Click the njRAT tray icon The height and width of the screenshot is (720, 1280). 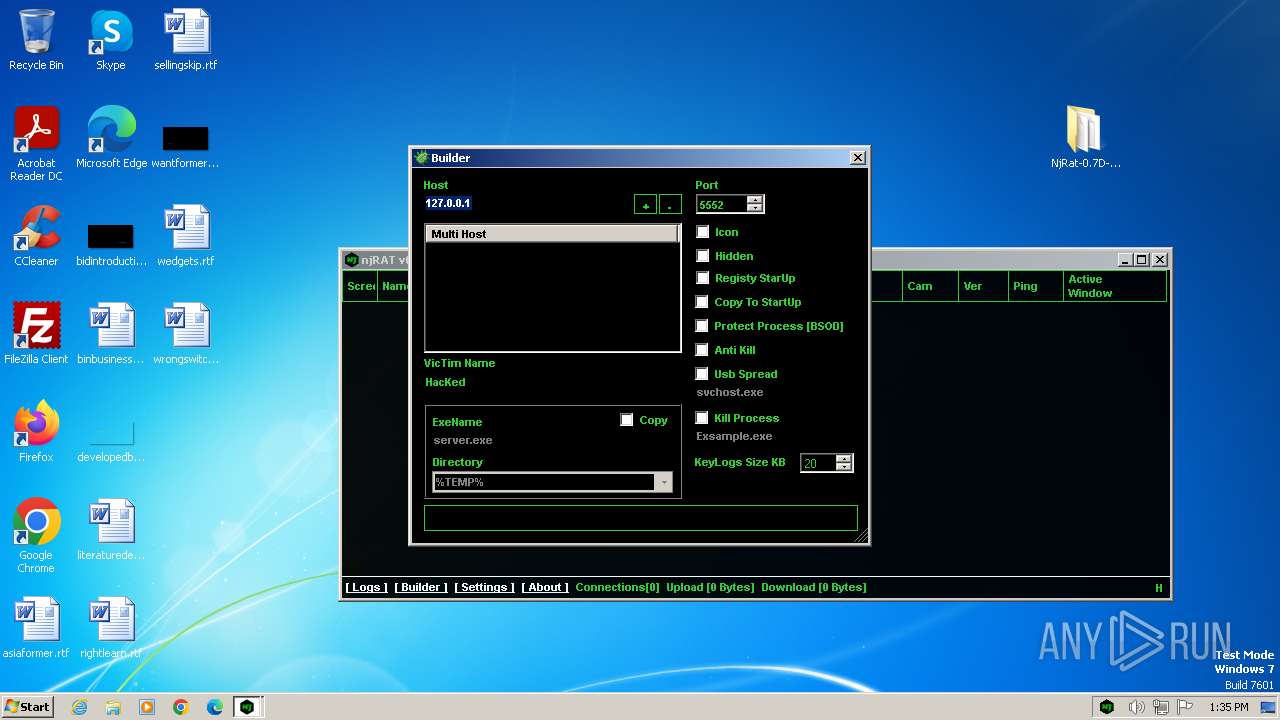1107,707
